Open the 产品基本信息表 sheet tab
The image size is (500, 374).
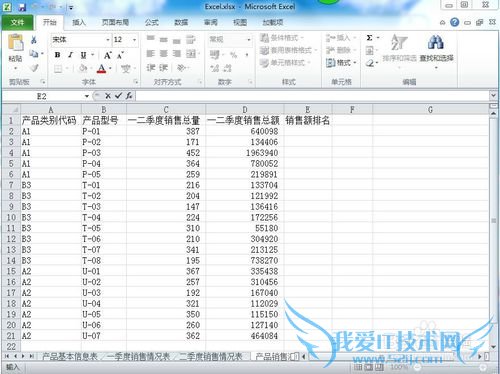(x=70, y=356)
